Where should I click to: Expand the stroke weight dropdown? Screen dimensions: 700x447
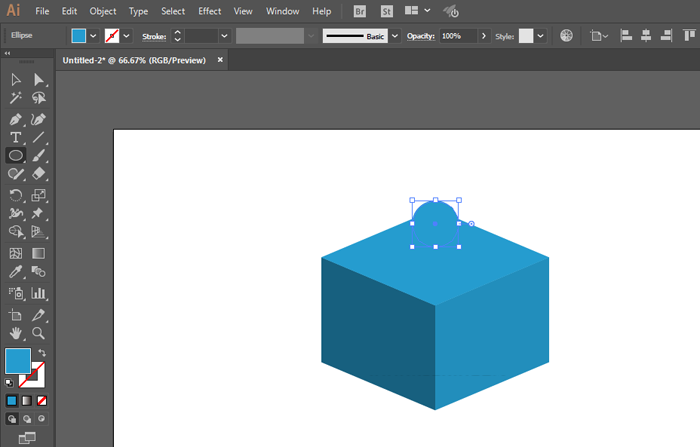point(225,35)
